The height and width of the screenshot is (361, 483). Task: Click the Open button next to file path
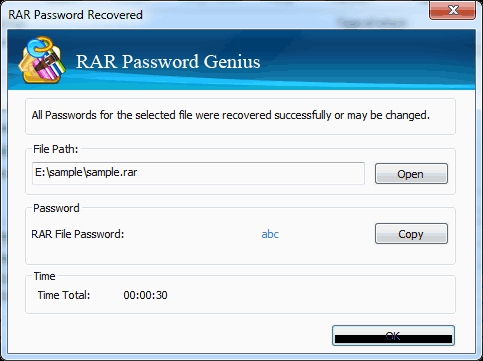411,173
